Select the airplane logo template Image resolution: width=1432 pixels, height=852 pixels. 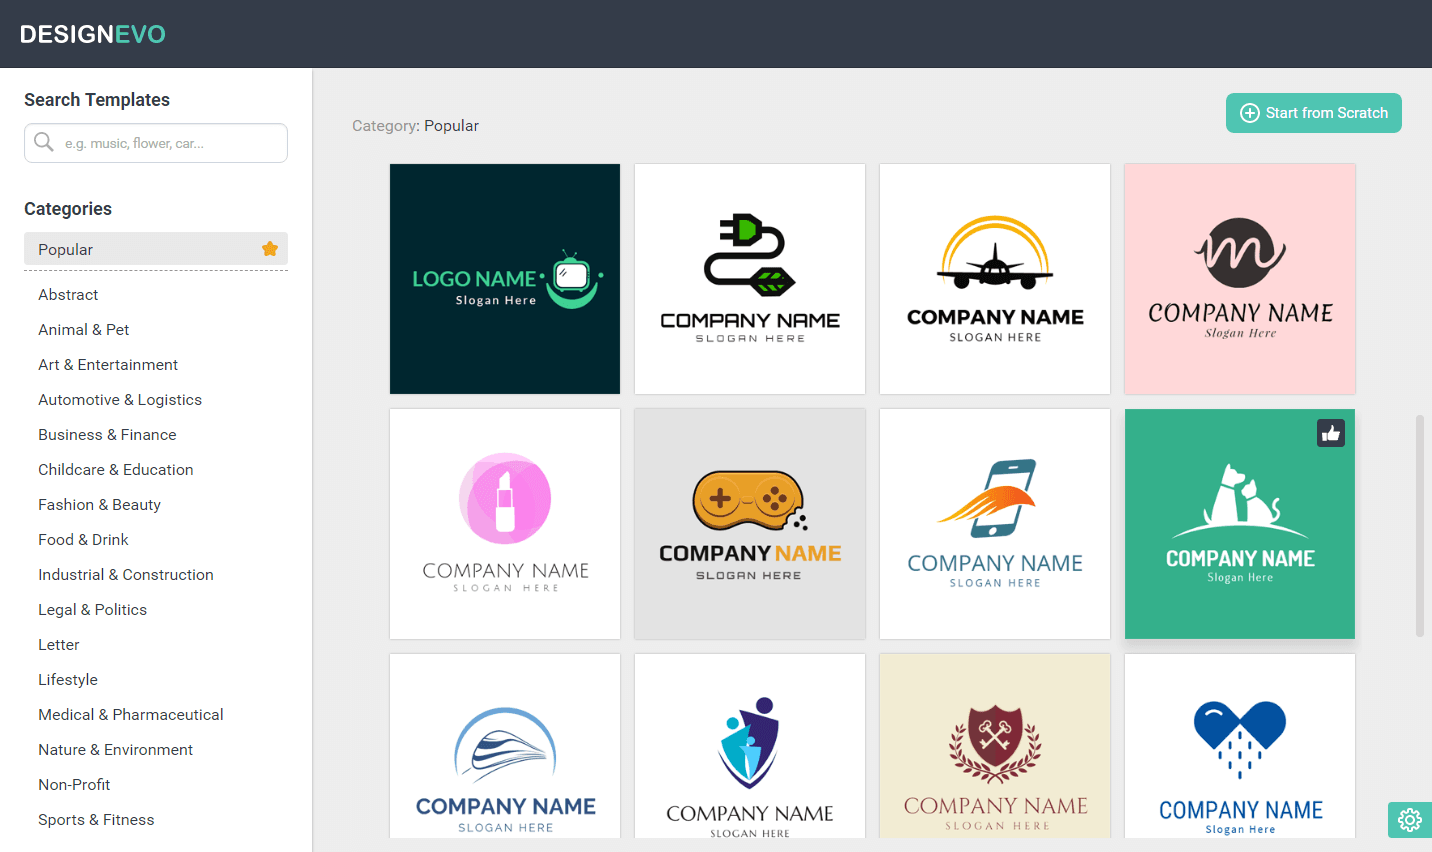(x=994, y=278)
